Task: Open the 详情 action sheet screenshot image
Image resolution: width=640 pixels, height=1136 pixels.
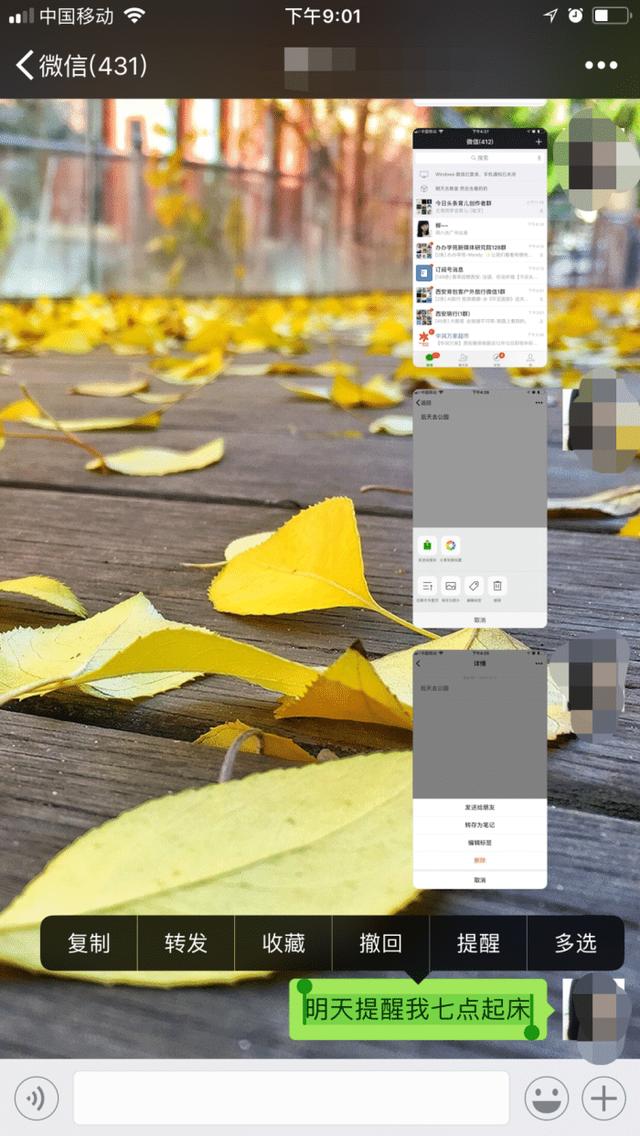Action: pyautogui.click(x=480, y=767)
